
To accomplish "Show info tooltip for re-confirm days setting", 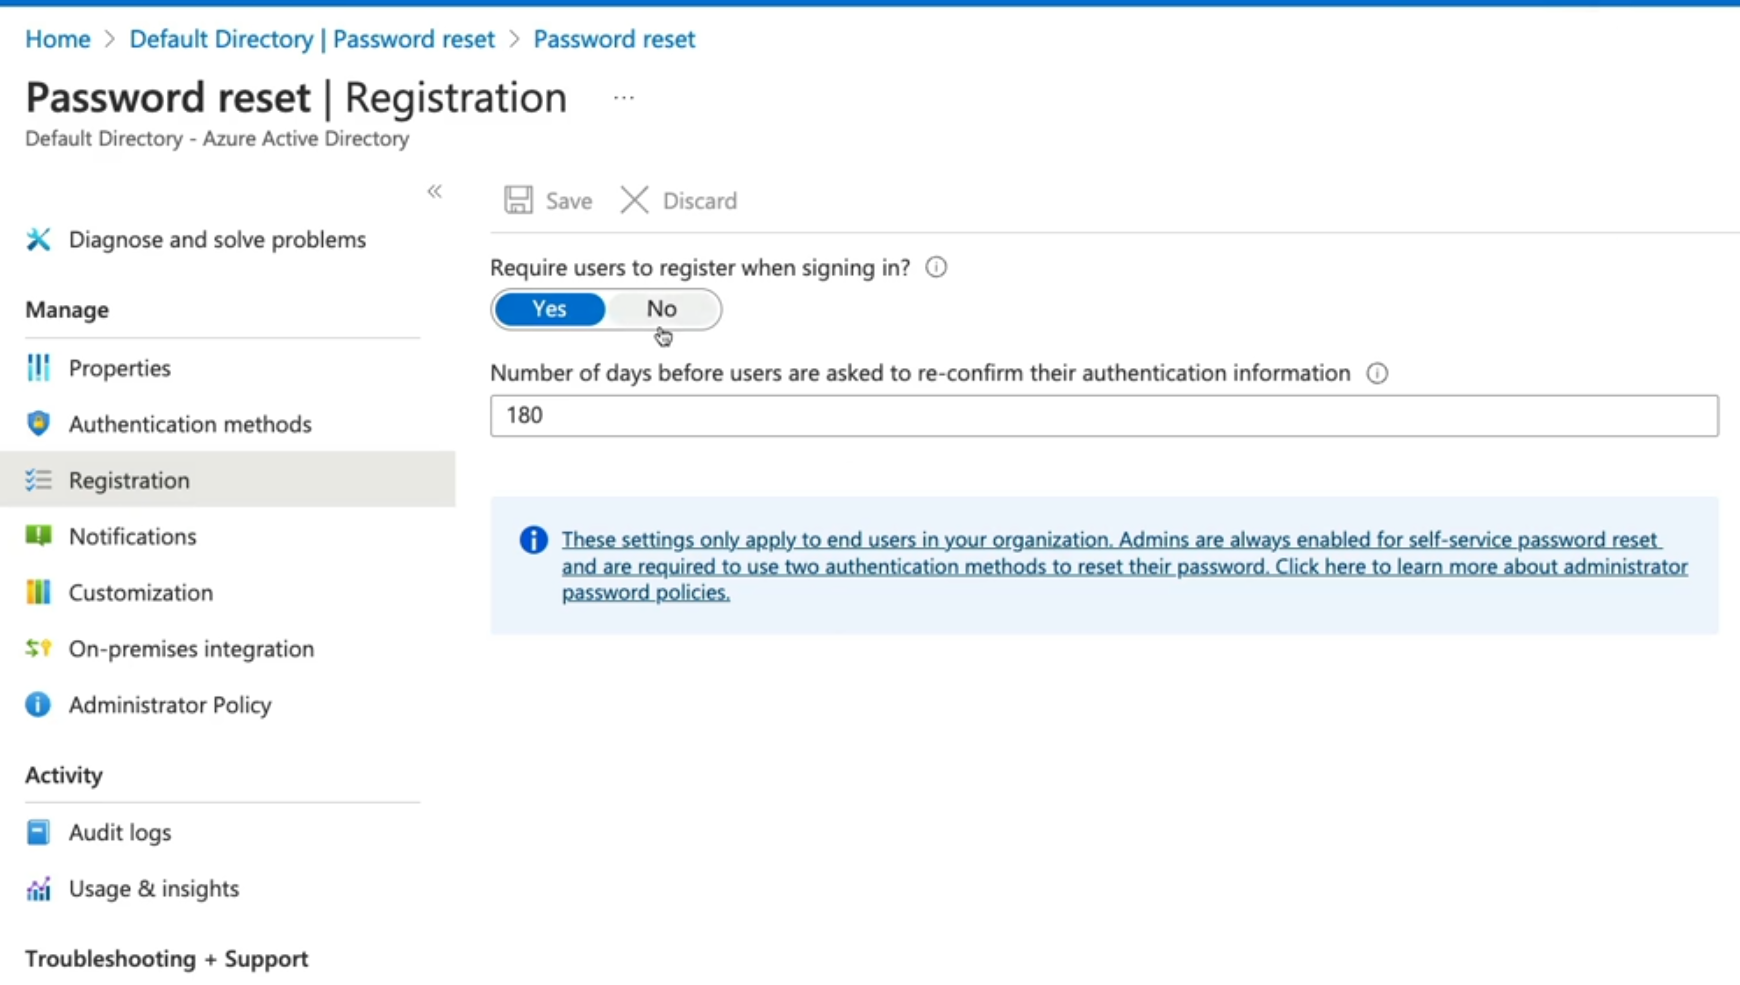I will pyautogui.click(x=1377, y=373).
